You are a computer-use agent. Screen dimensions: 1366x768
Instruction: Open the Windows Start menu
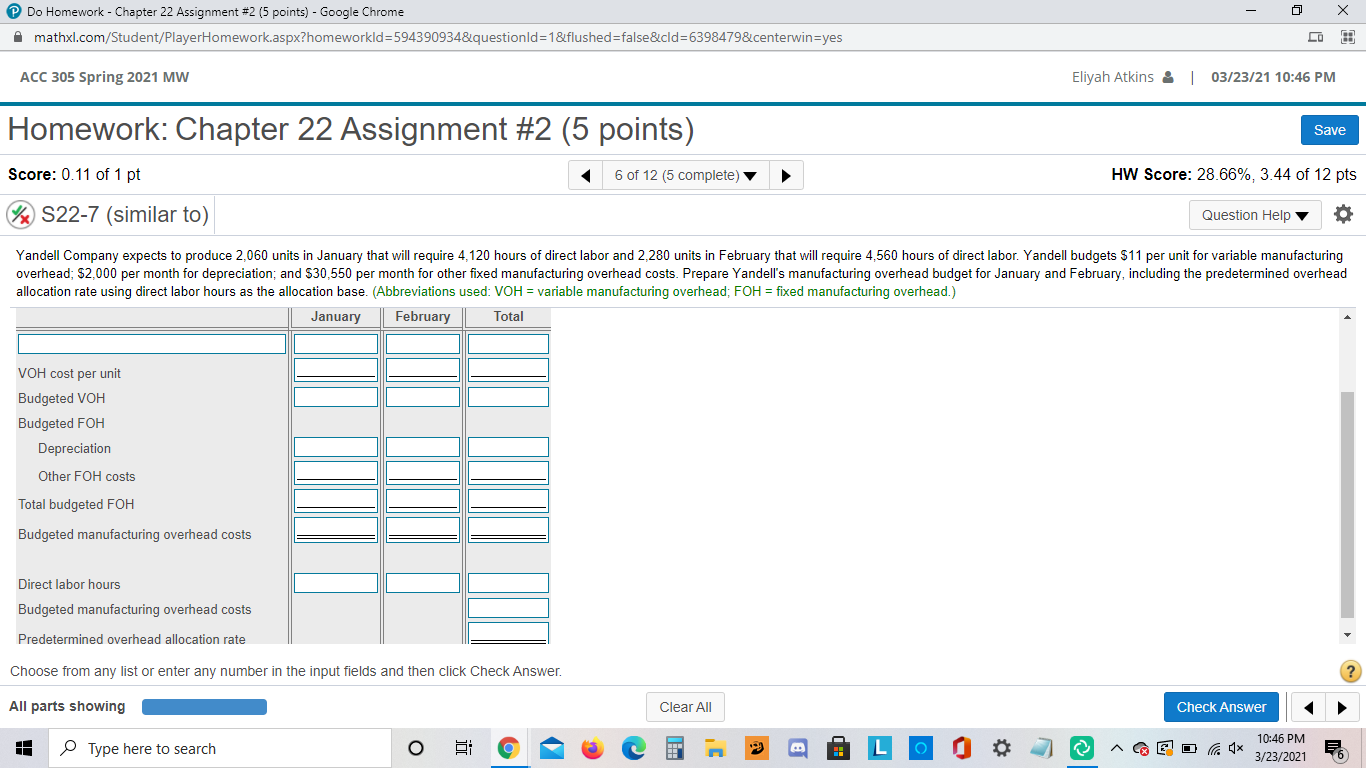23,747
